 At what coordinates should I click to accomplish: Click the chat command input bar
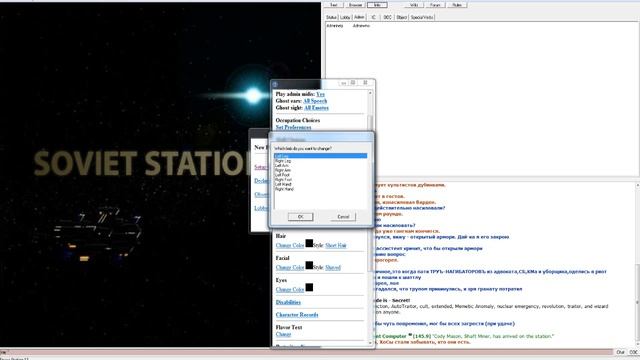click(x=306, y=352)
